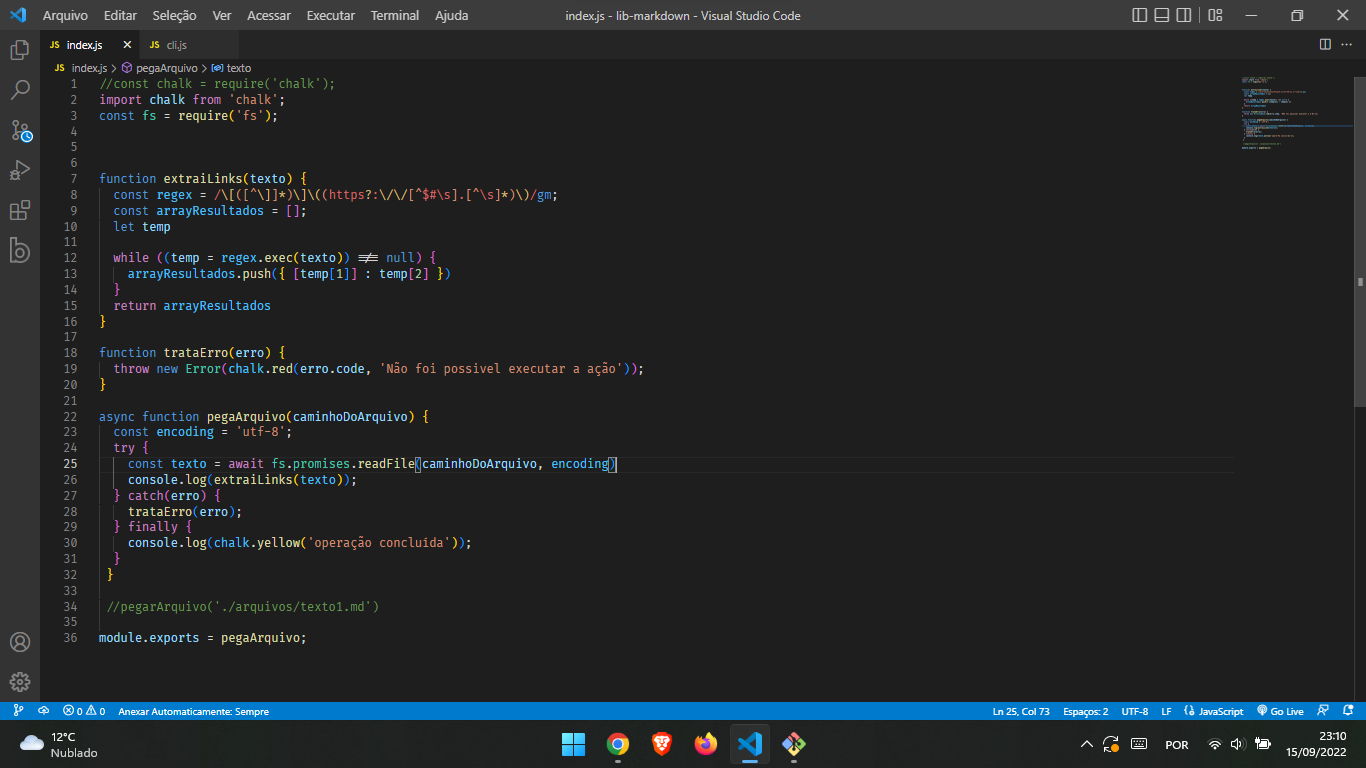Open the Ajuda menu

click(x=452, y=15)
